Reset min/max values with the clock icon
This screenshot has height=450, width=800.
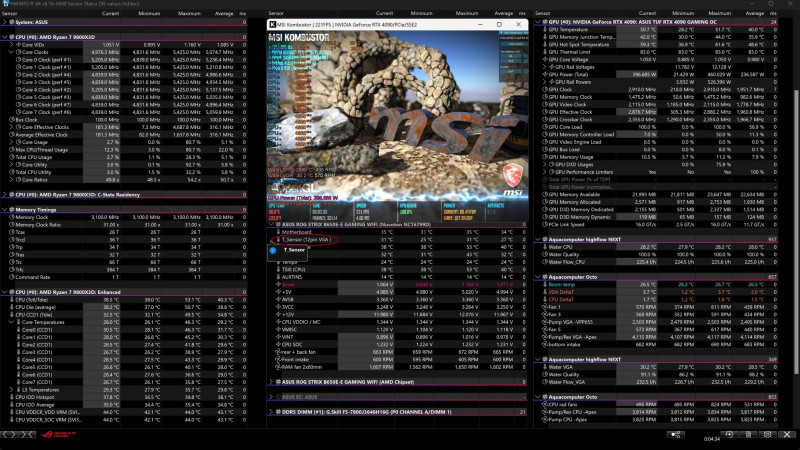coord(729,434)
